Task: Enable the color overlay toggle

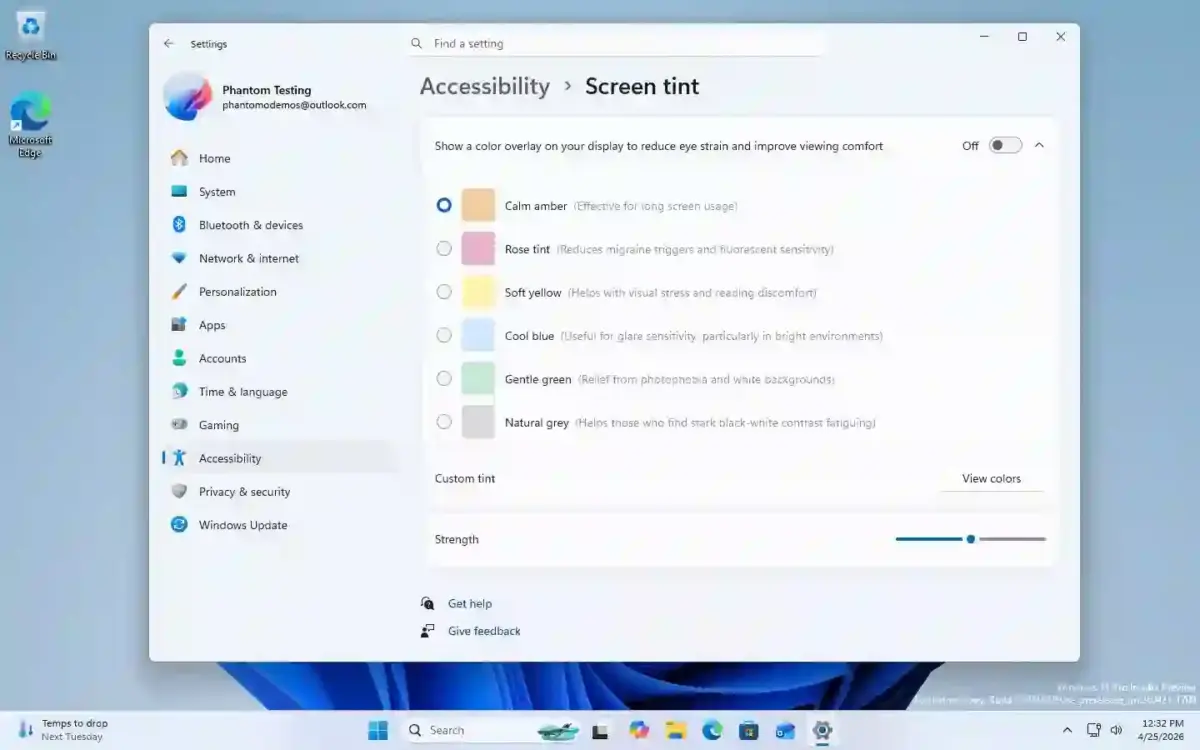Action: [1005, 145]
